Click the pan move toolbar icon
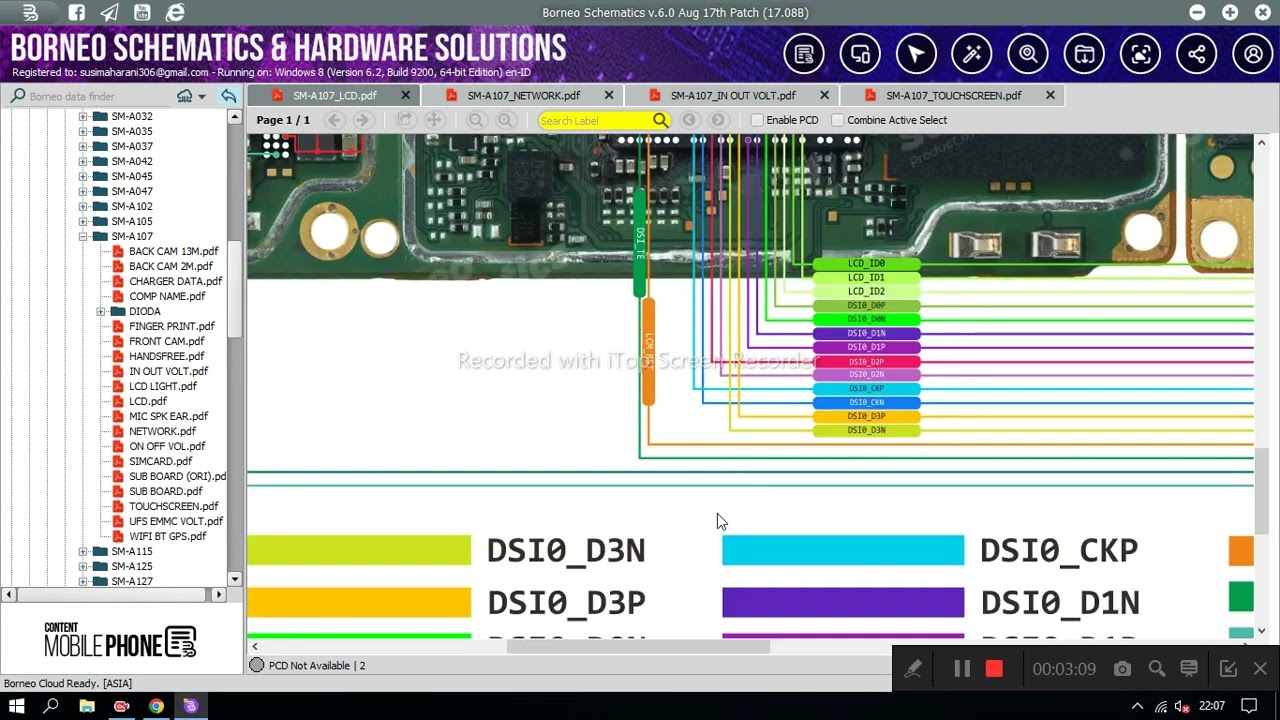 click(x=434, y=120)
